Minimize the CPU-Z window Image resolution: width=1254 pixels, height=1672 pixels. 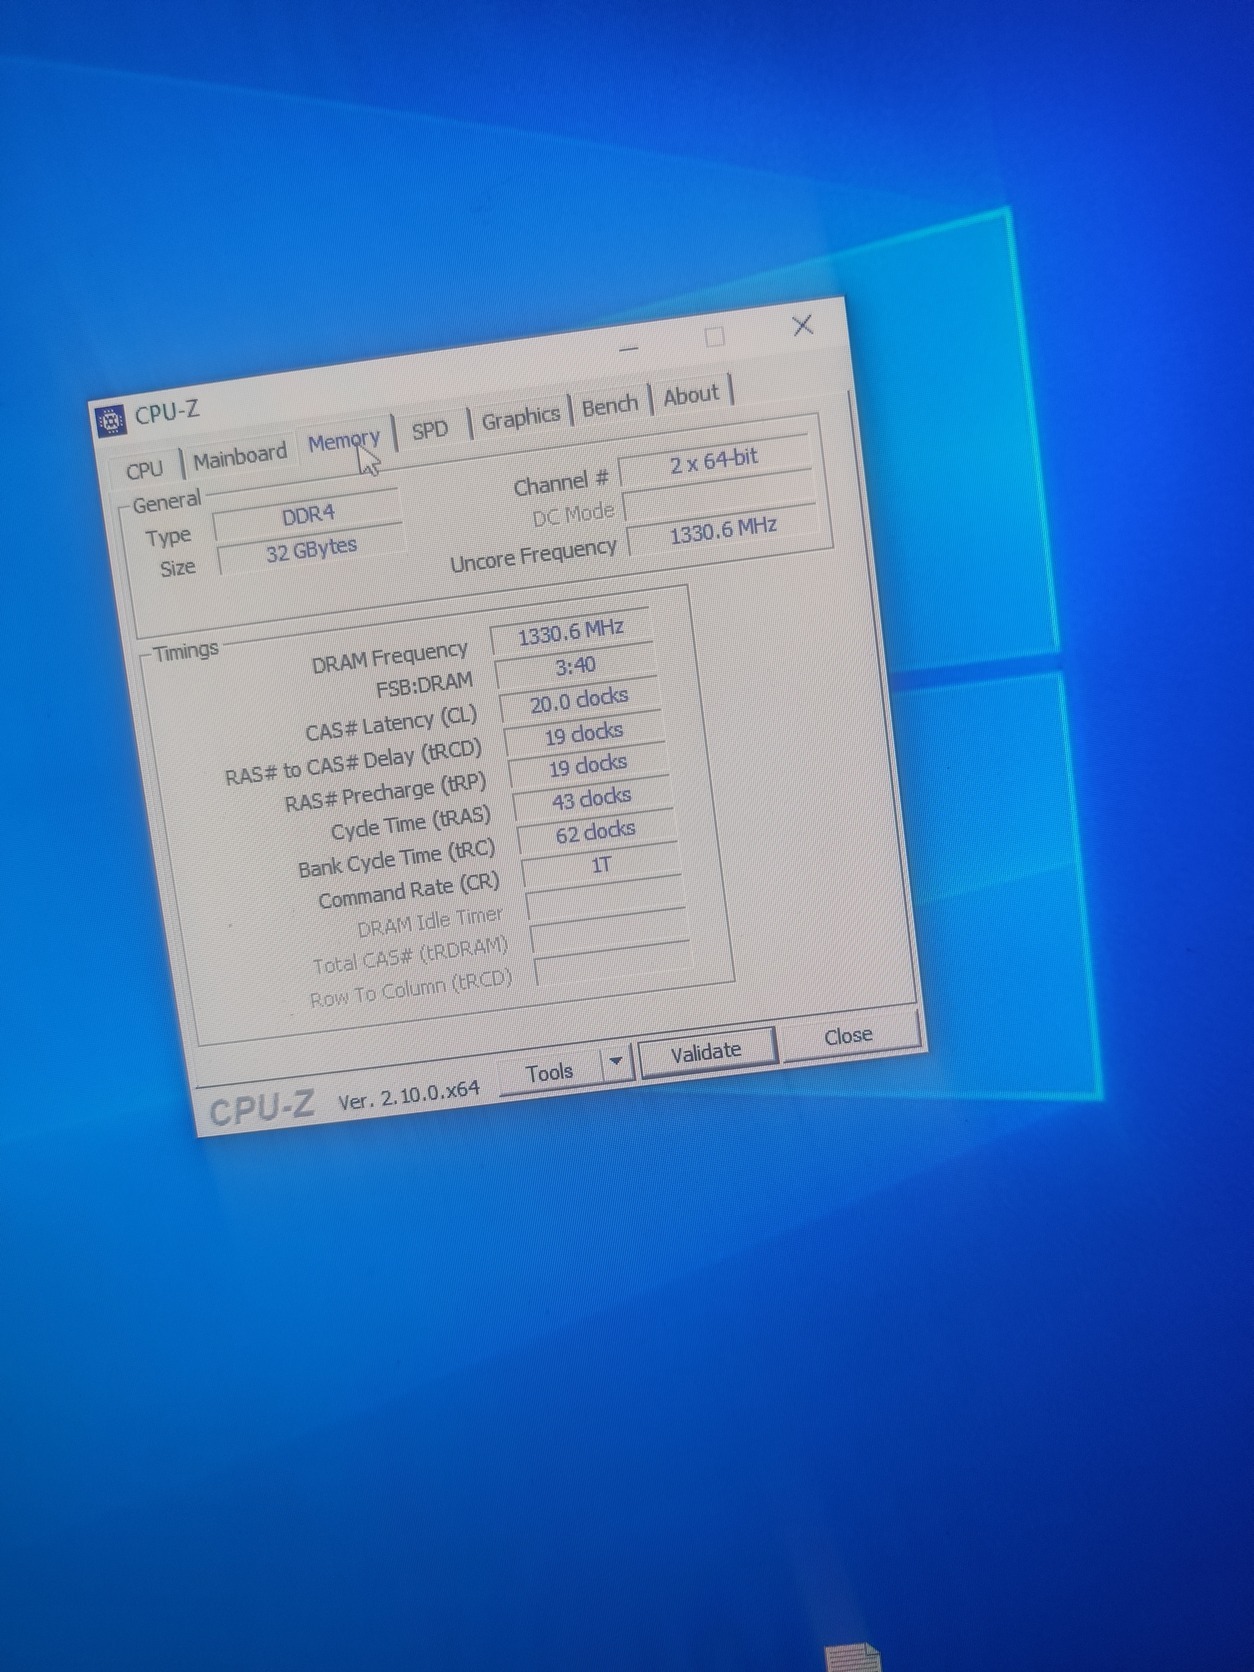coord(629,349)
